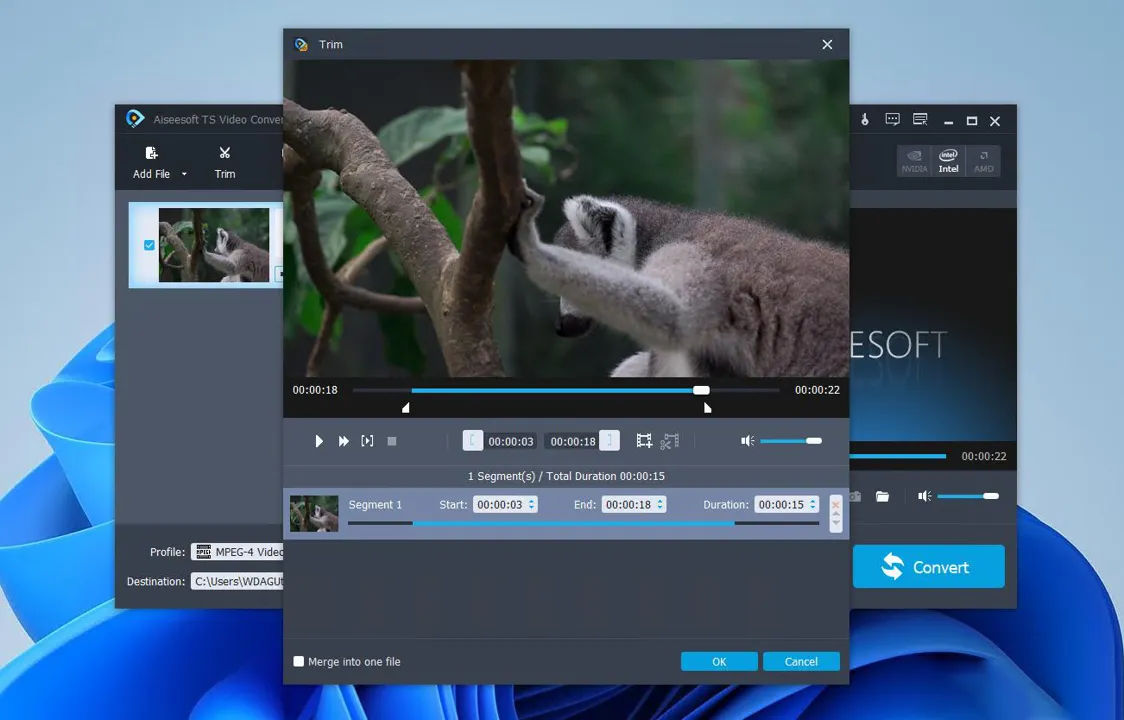Click Aiseesoft logo in main title bar
The width and height of the screenshot is (1124, 720).
[135, 119]
